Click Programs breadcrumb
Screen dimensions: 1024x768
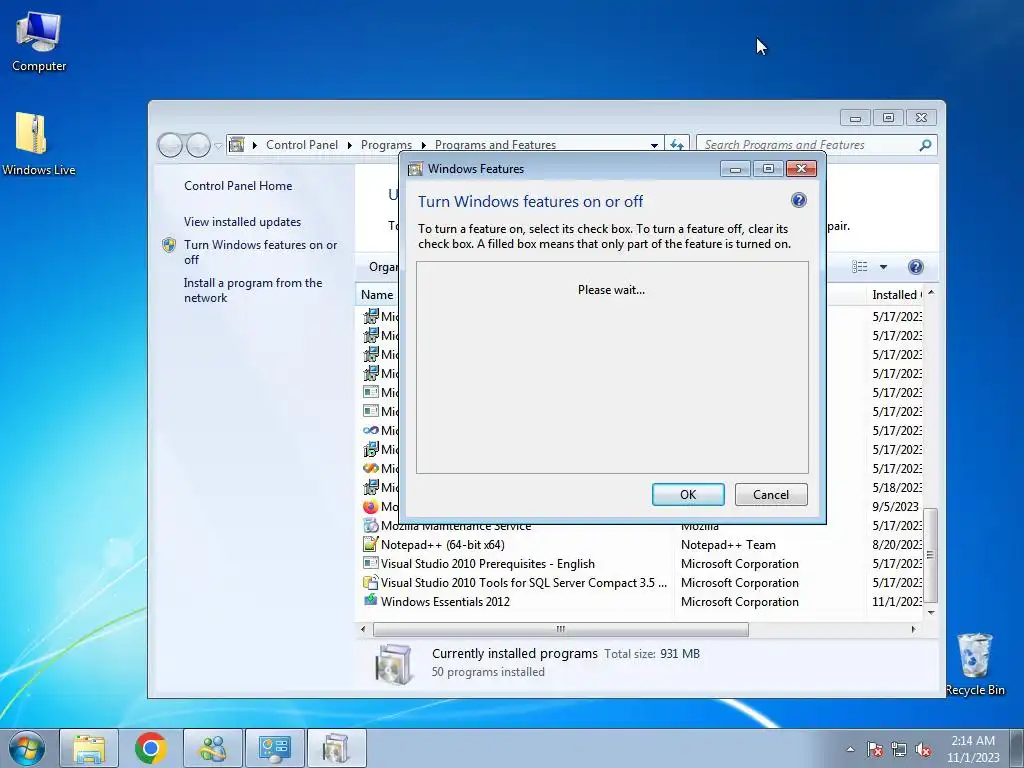click(x=386, y=145)
